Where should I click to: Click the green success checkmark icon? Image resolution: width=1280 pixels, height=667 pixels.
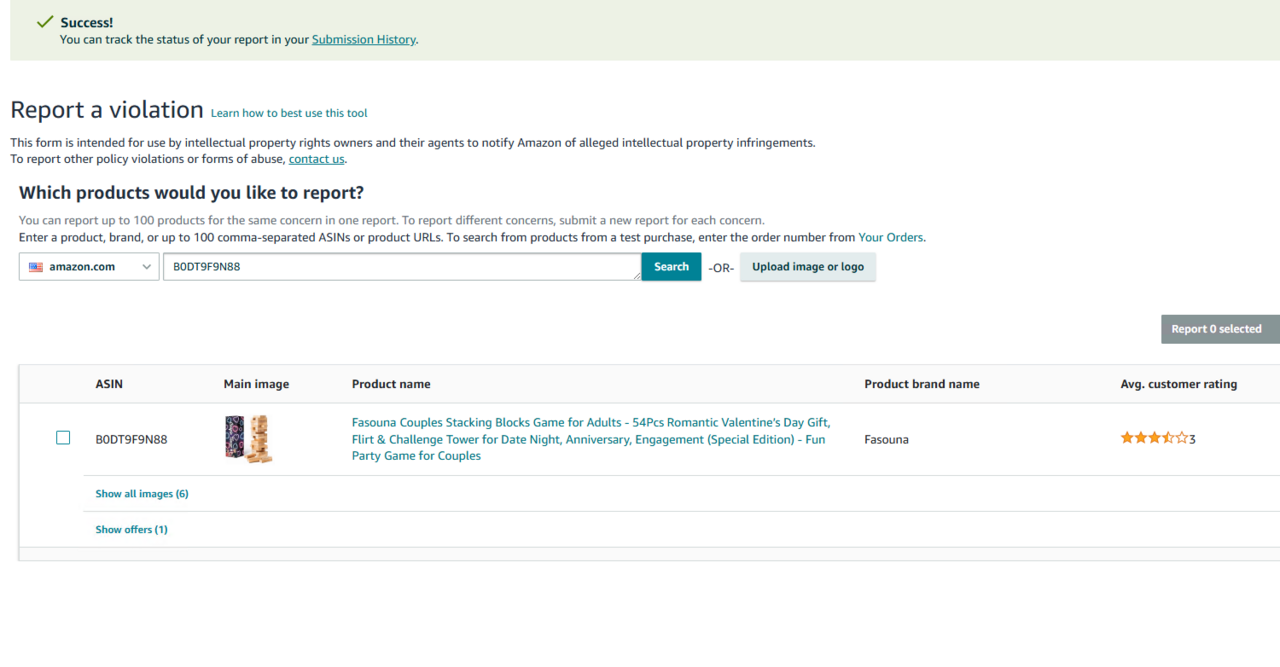pyautogui.click(x=44, y=22)
